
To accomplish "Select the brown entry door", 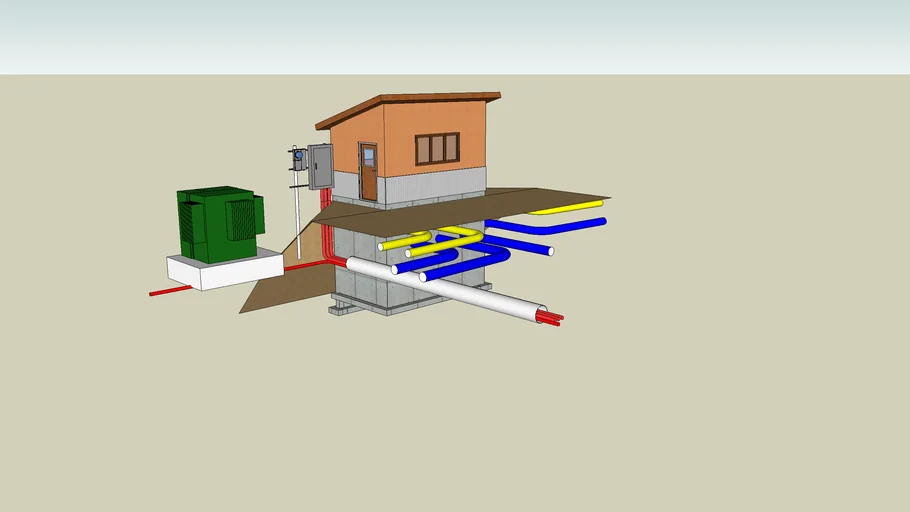I will (x=368, y=172).
